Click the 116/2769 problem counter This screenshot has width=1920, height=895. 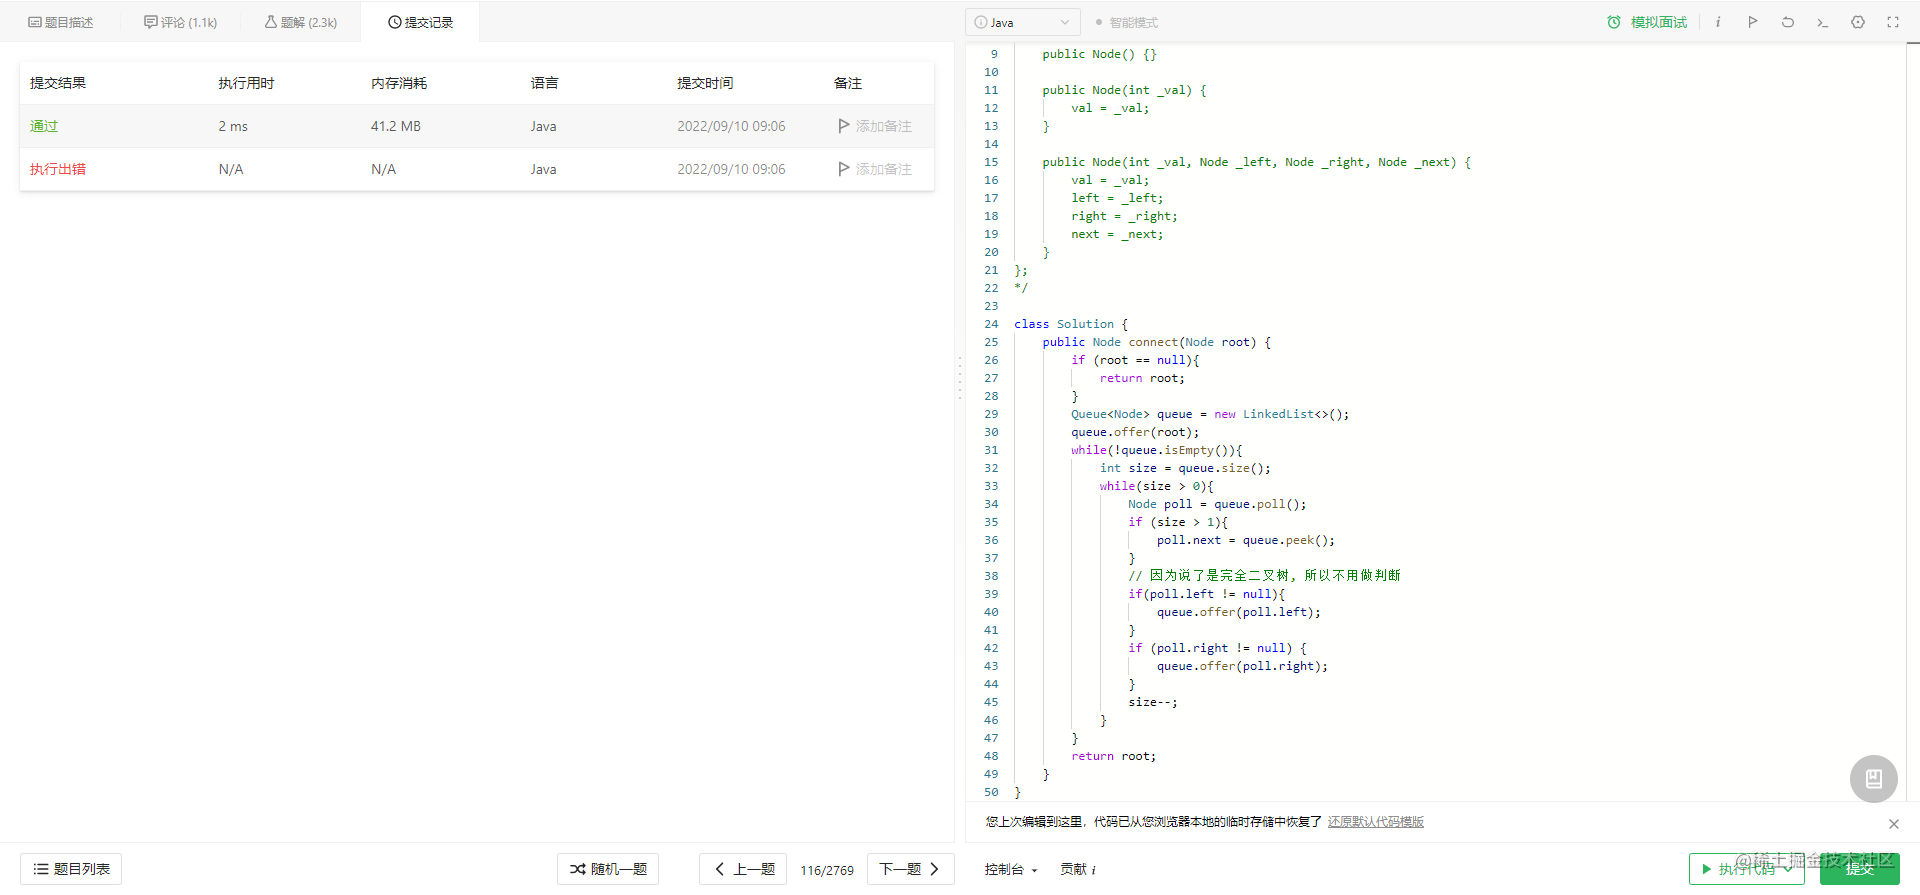(x=827, y=870)
